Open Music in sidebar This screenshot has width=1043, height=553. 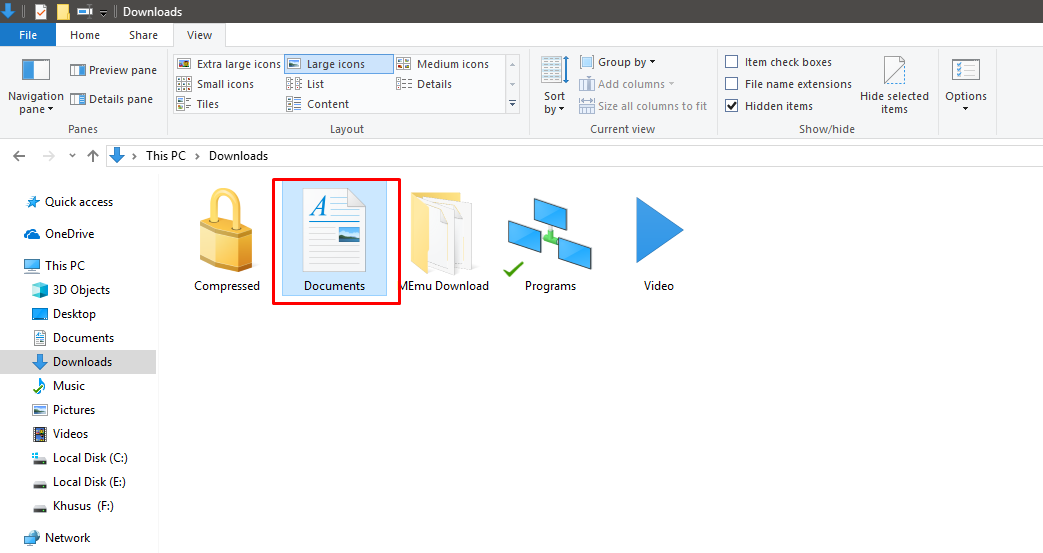pos(59,385)
